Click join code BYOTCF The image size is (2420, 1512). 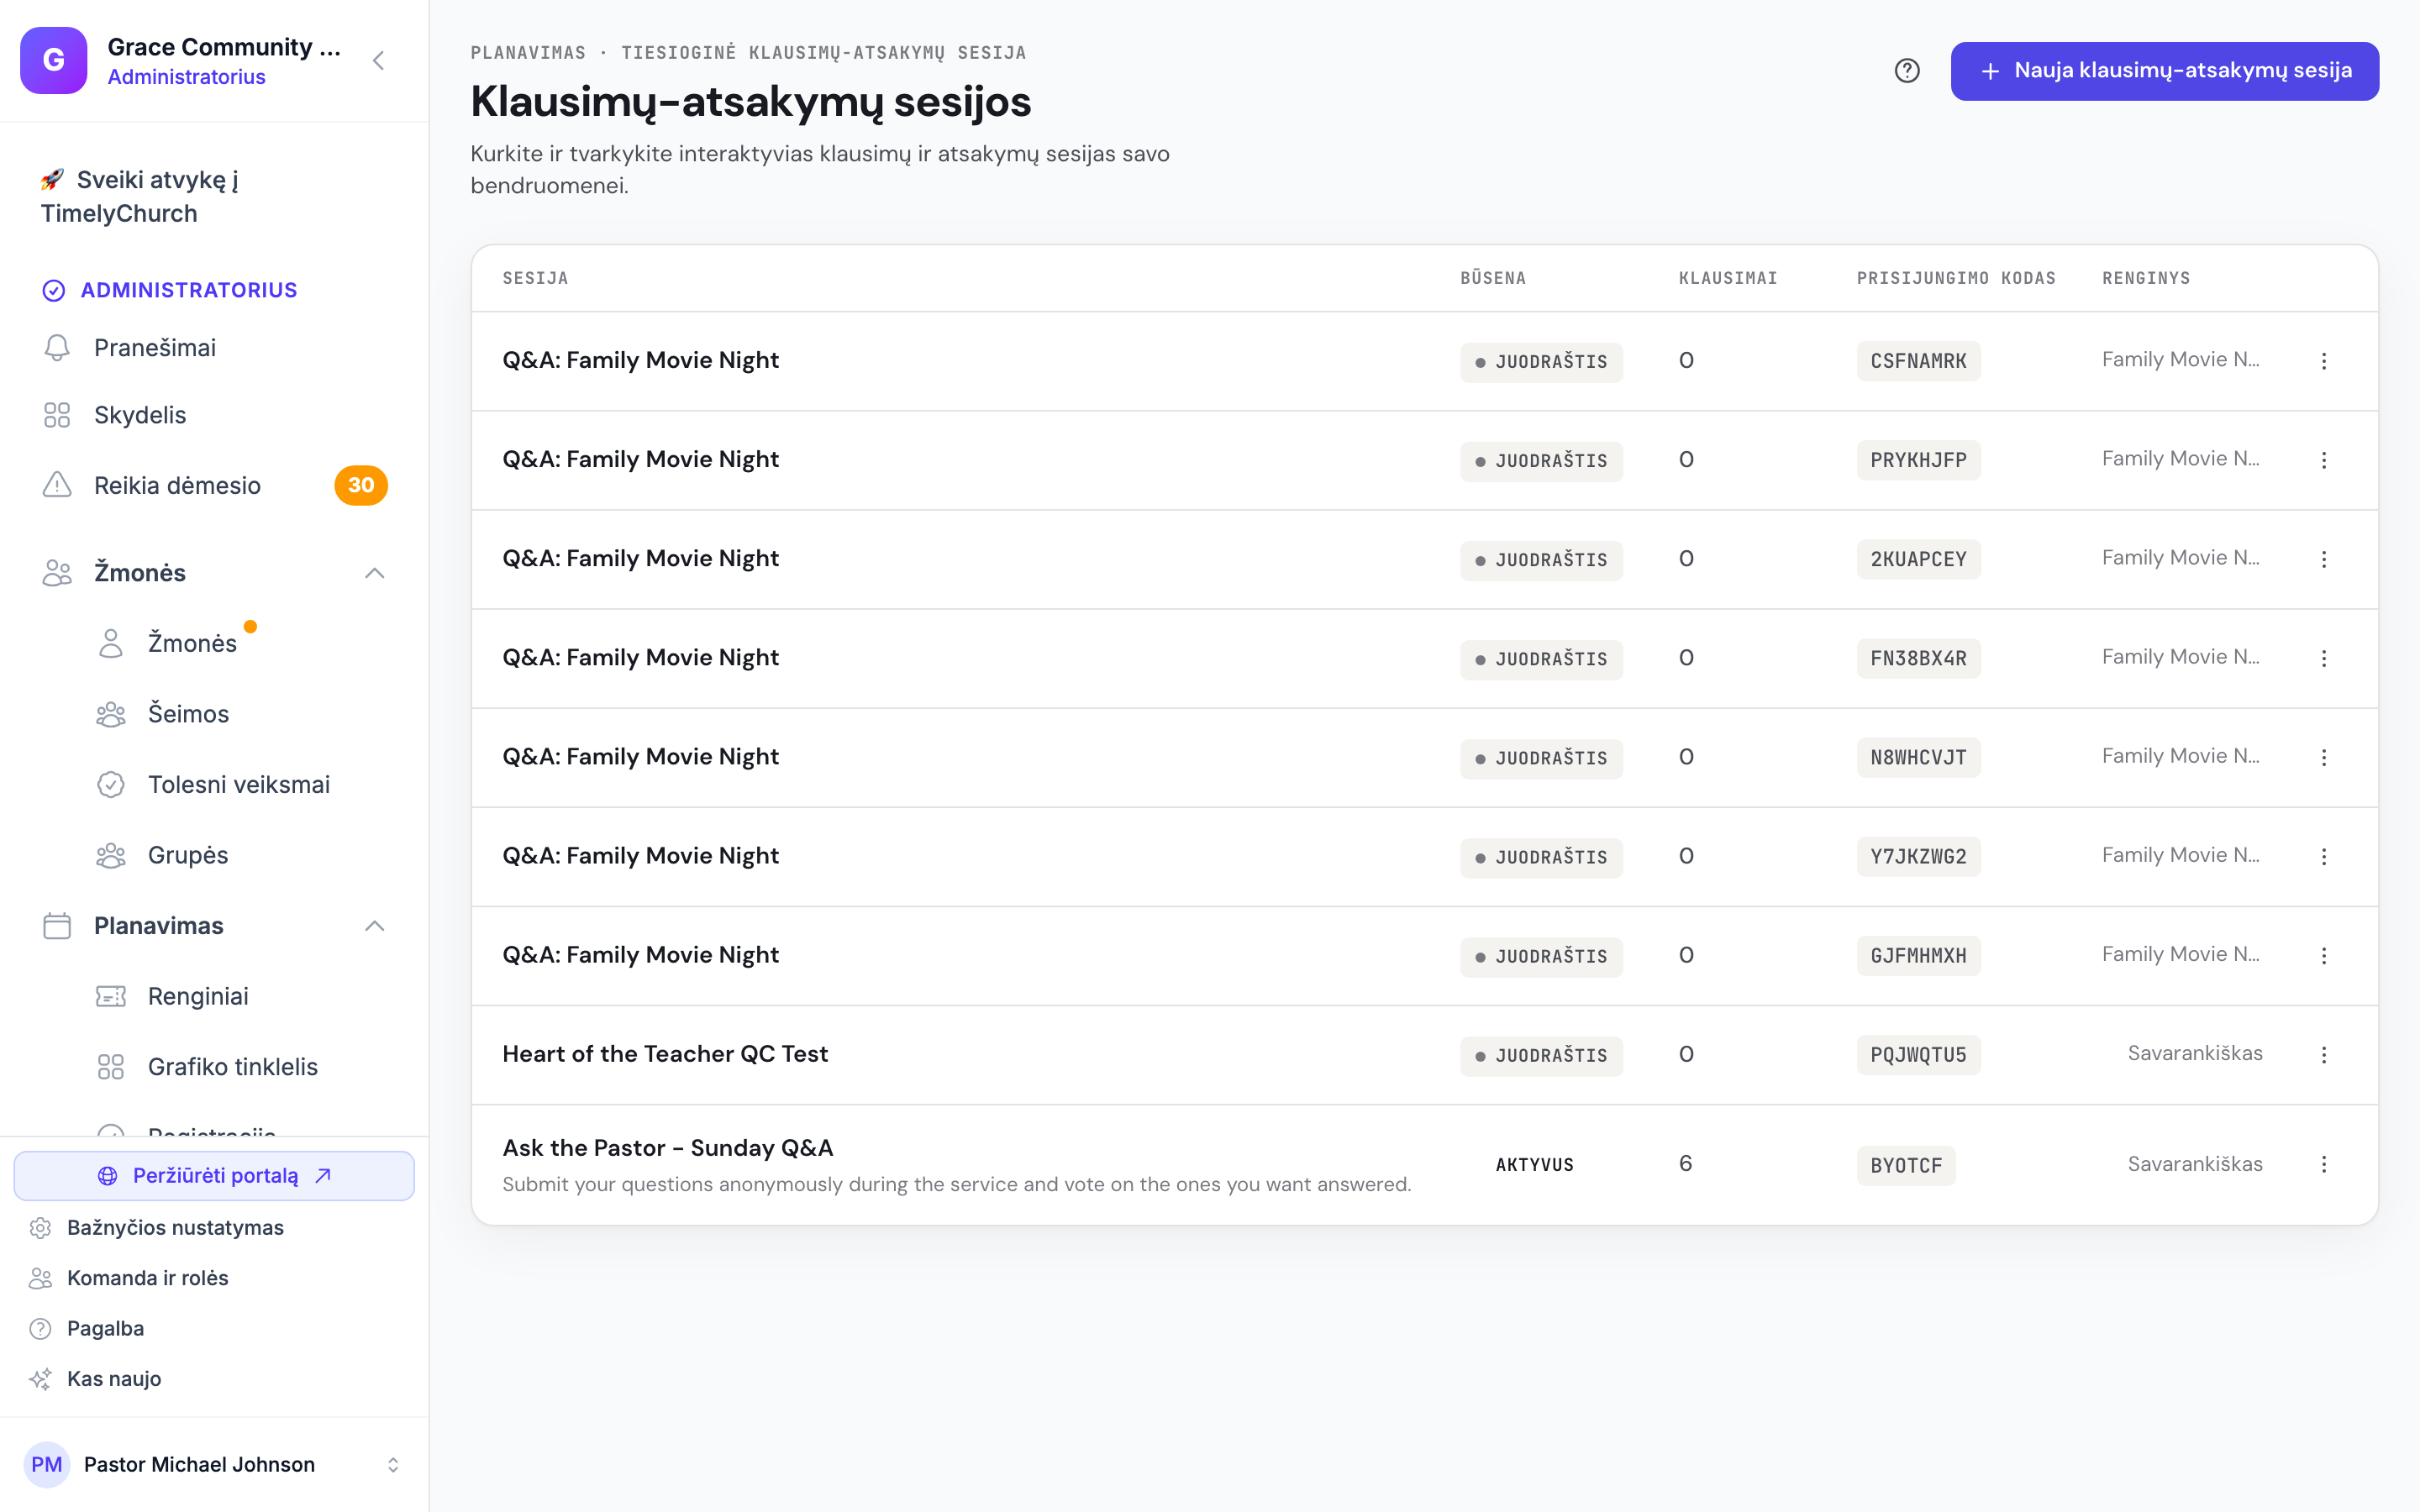pos(1906,1165)
